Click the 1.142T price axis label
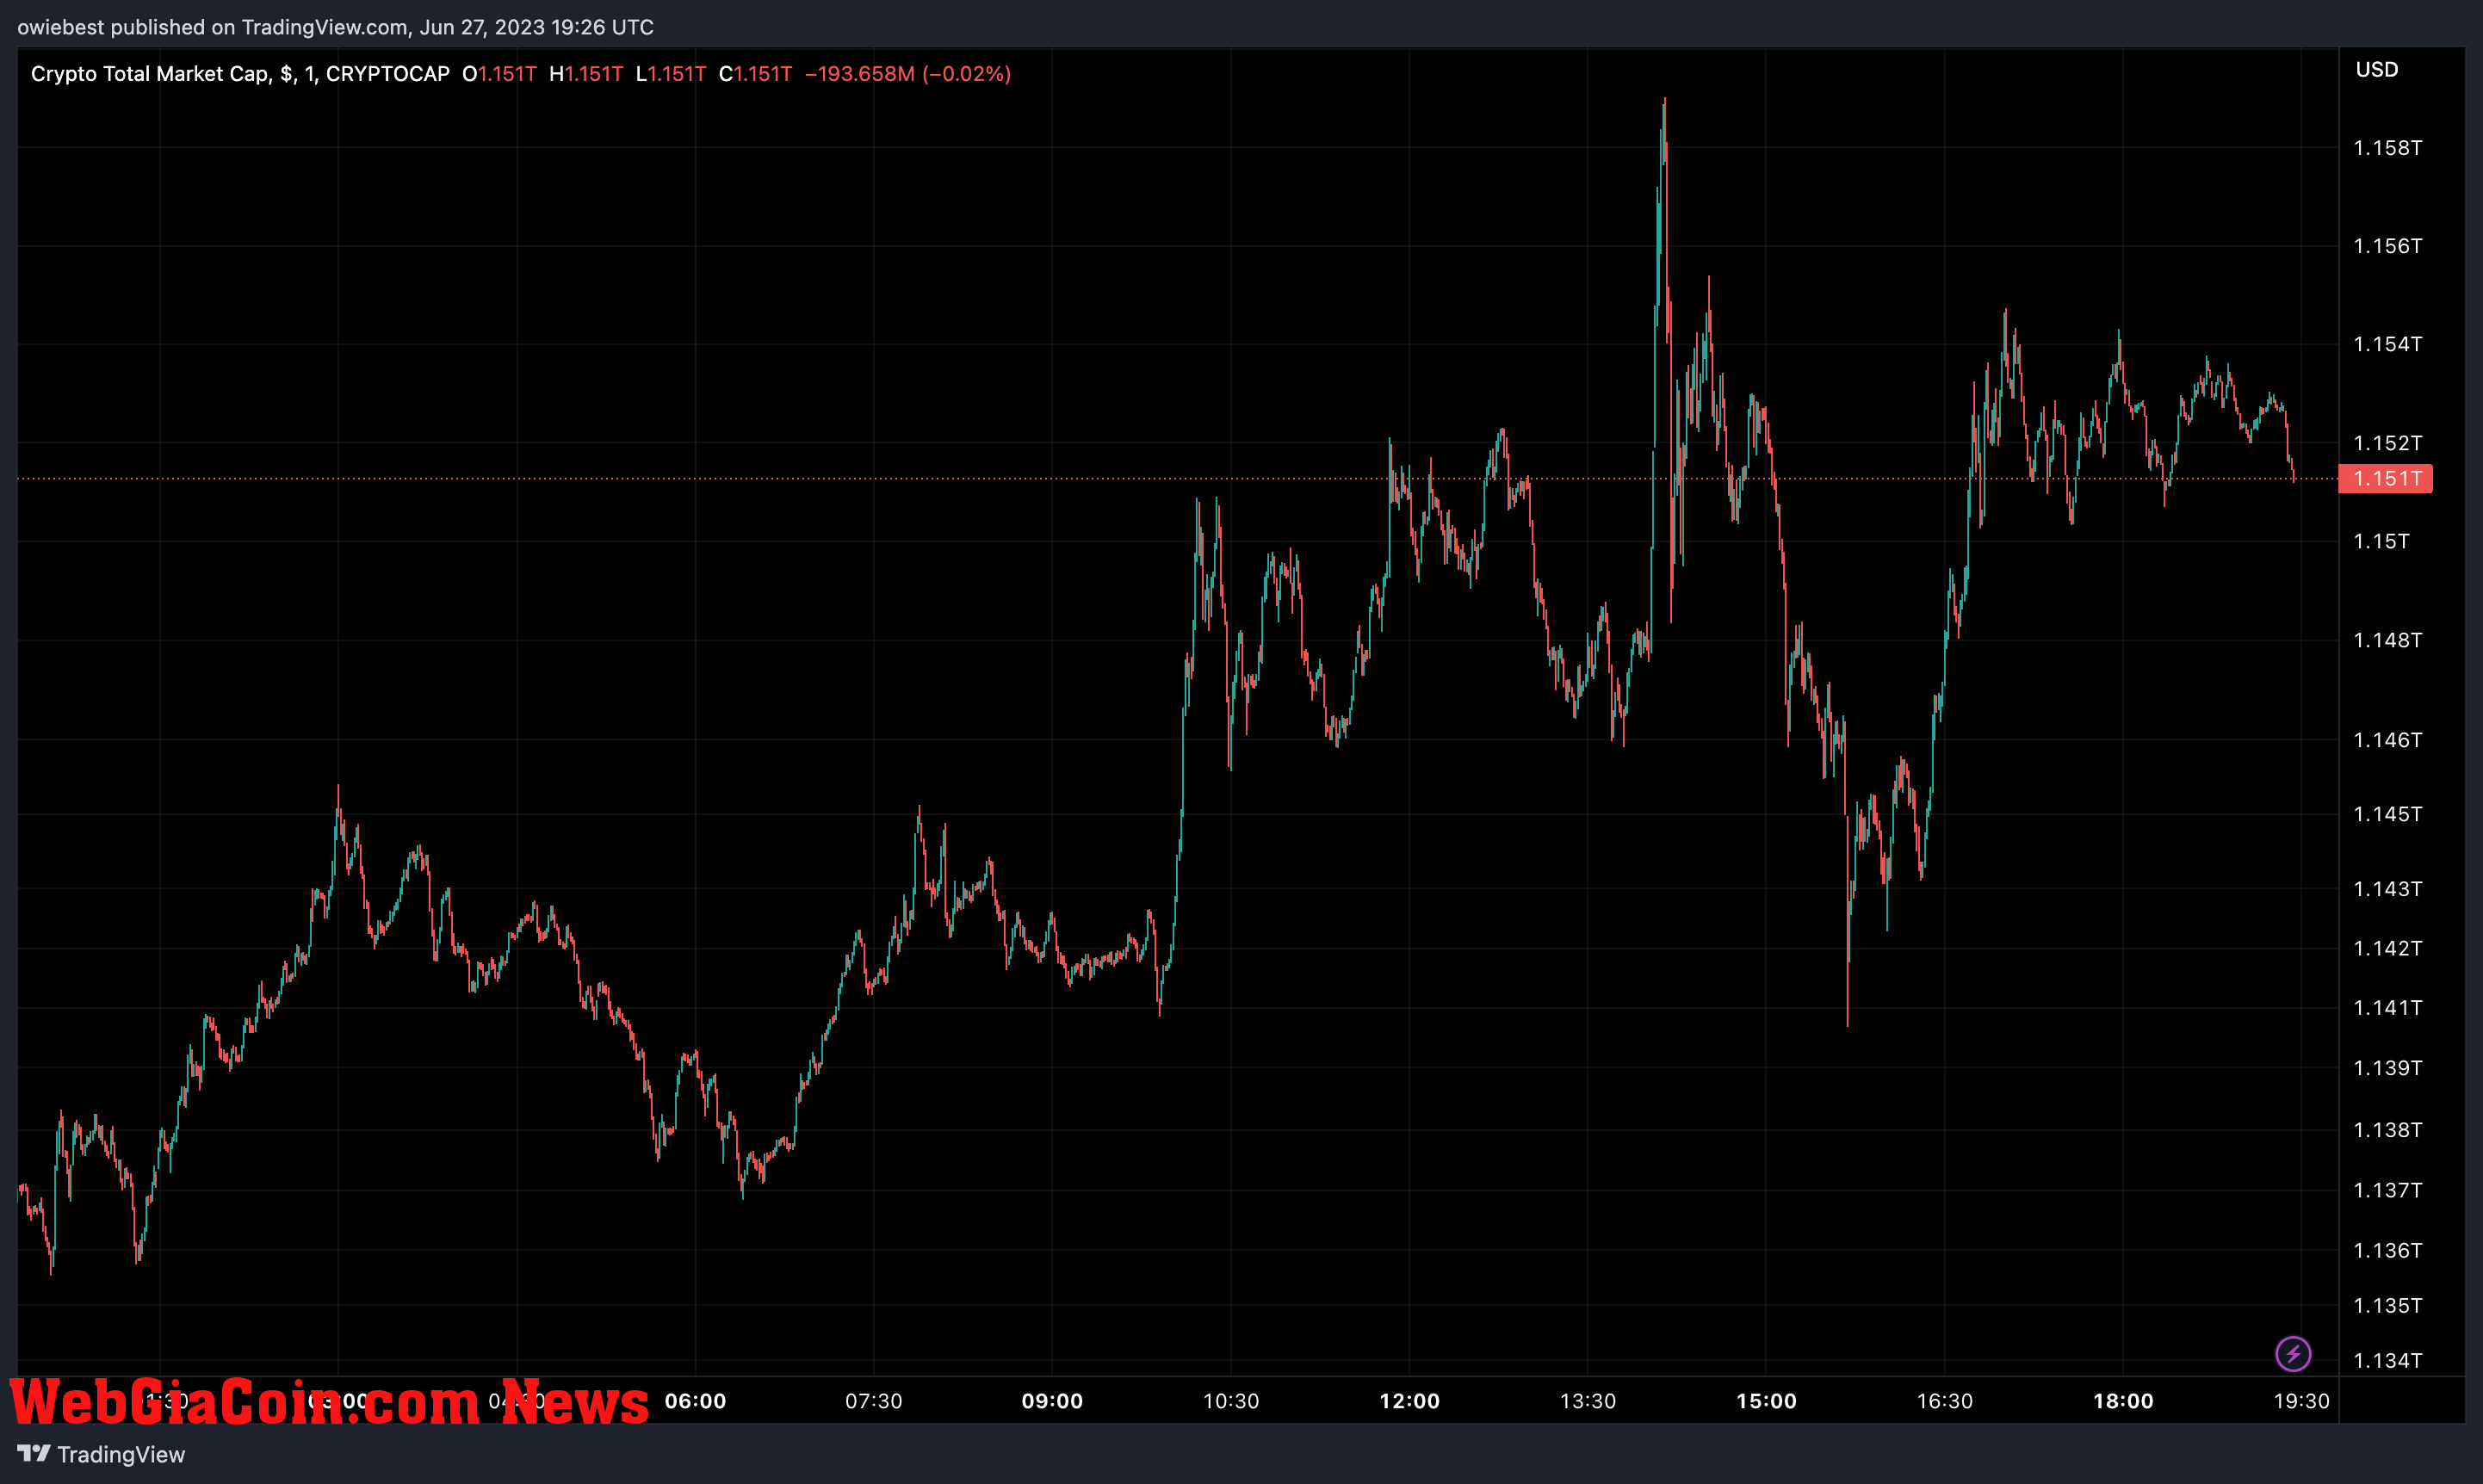This screenshot has width=2483, height=1484. pyautogui.click(x=2388, y=948)
